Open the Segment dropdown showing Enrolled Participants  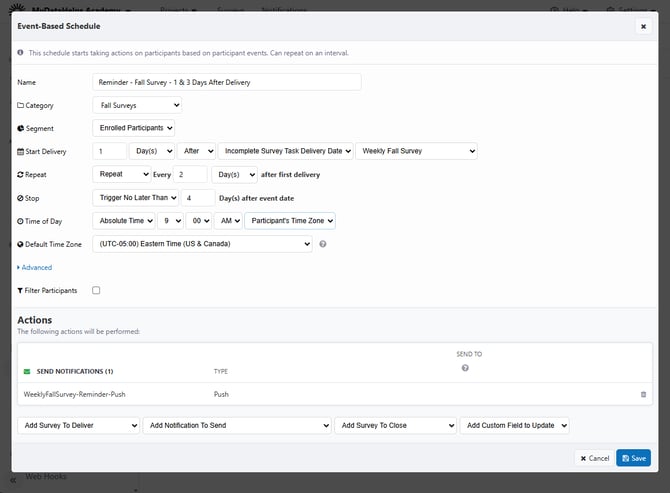(133, 128)
